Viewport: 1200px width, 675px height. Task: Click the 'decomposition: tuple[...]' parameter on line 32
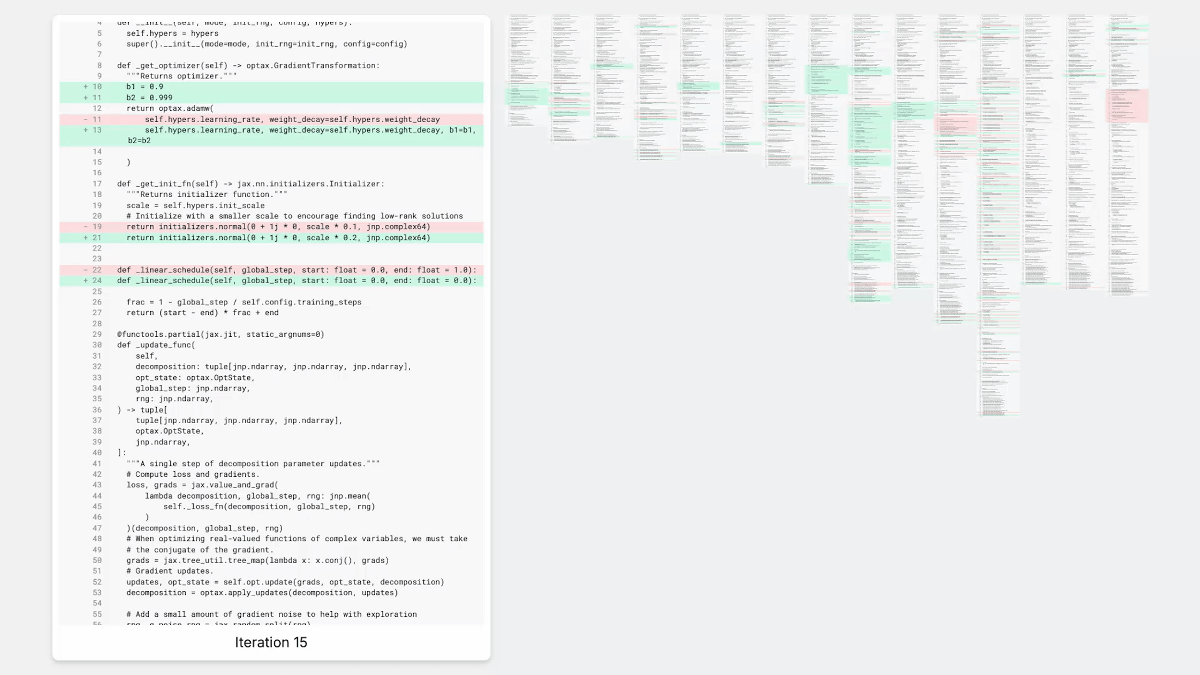pos(273,367)
